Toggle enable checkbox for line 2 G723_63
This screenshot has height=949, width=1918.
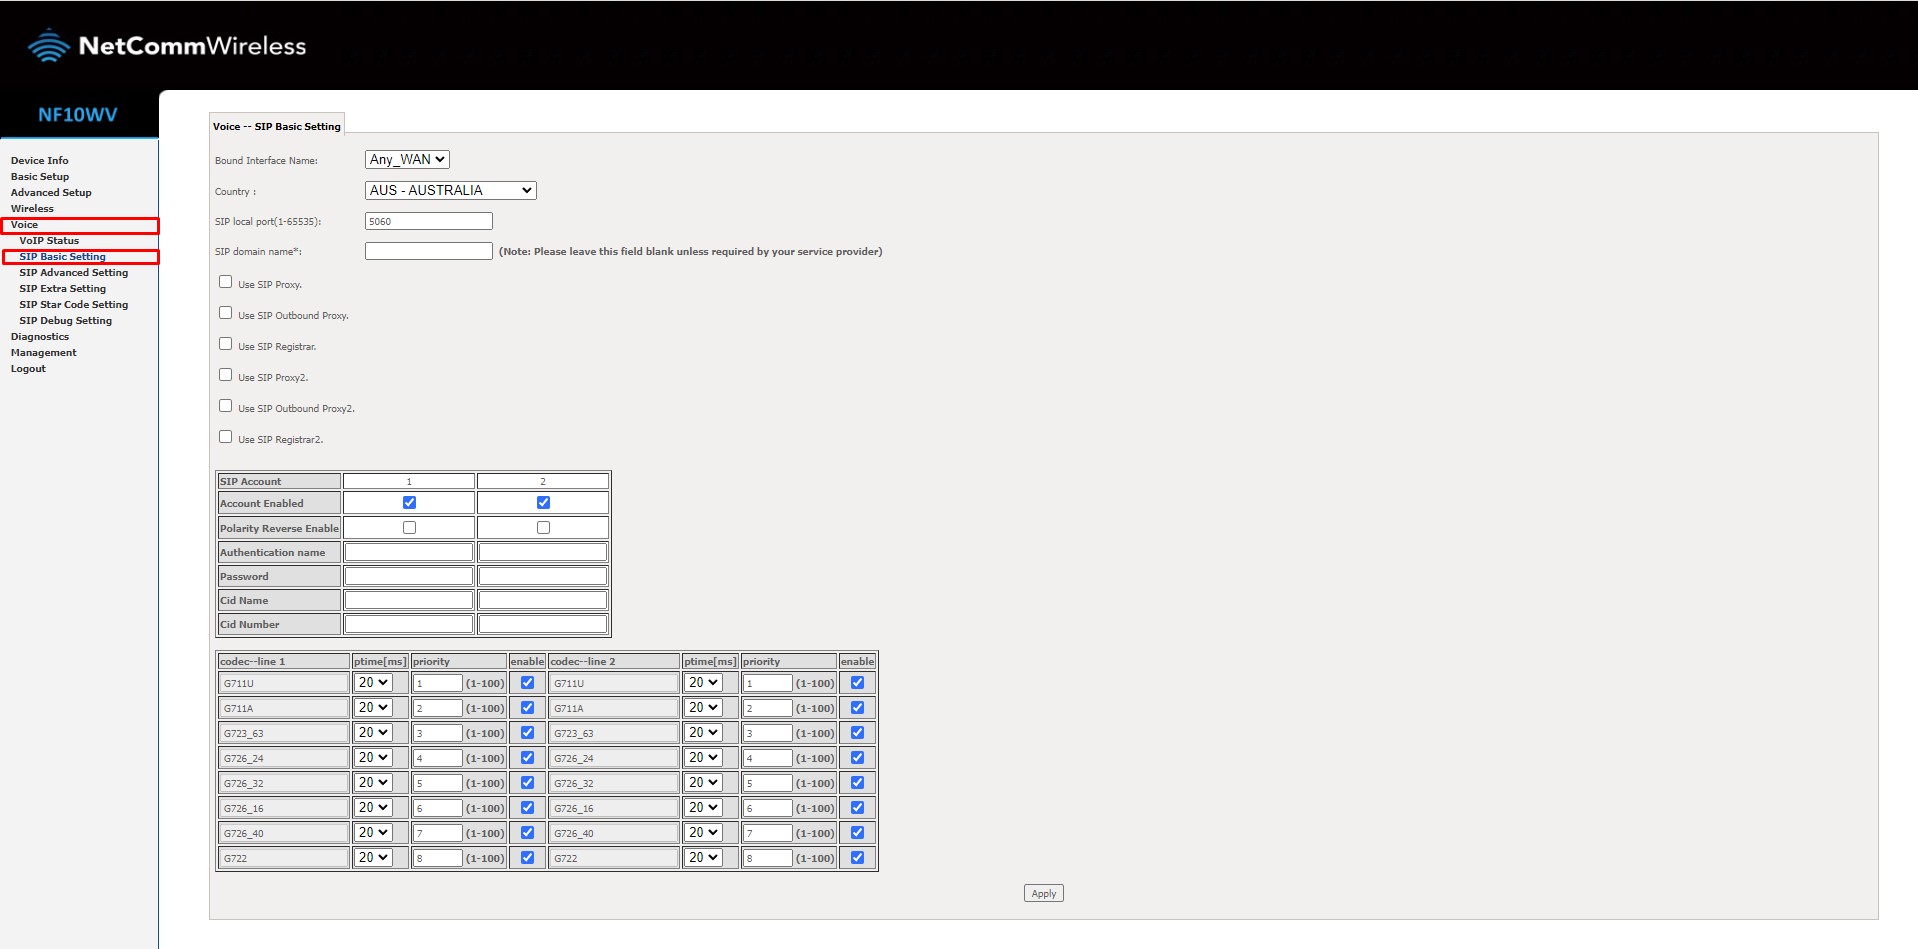point(857,732)
